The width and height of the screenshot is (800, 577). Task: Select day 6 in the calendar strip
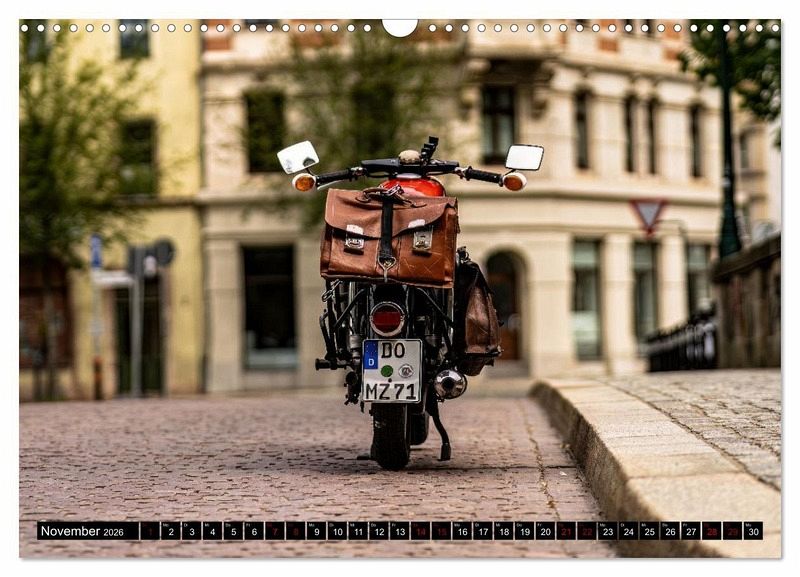[x=254, y=531]
